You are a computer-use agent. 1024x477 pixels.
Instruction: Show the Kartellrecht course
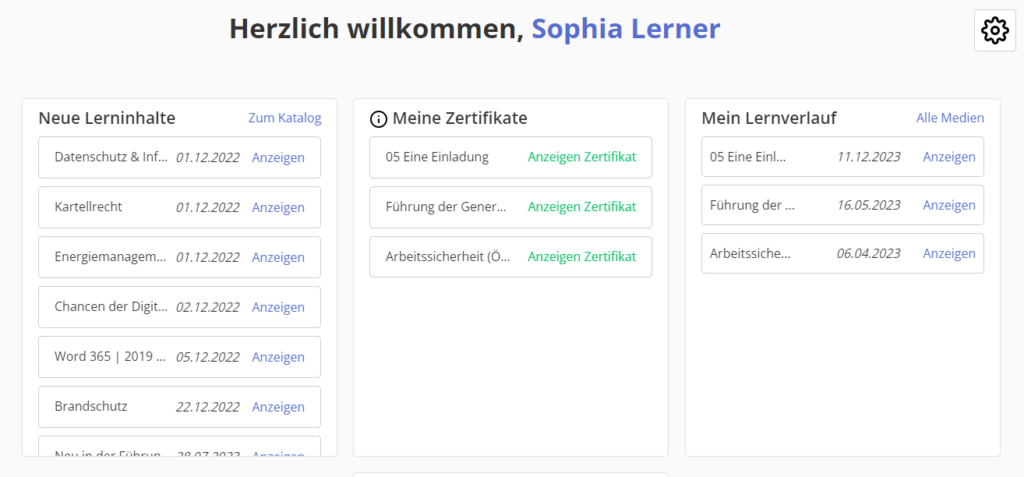(278, 207)
